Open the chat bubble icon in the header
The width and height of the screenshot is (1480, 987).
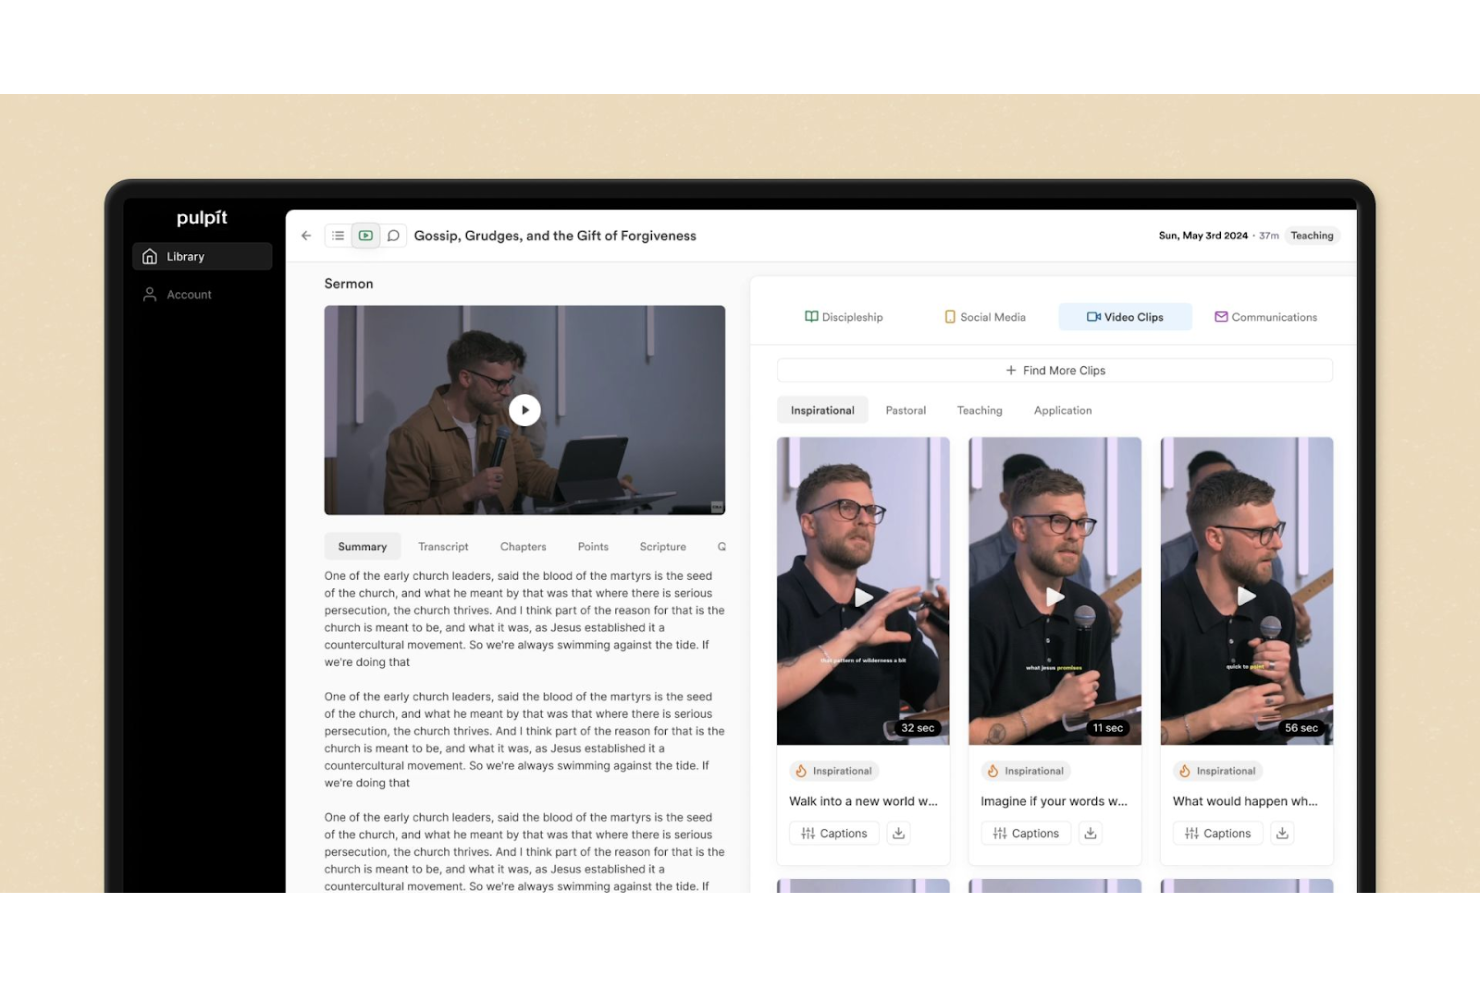(x=393, y=235)
